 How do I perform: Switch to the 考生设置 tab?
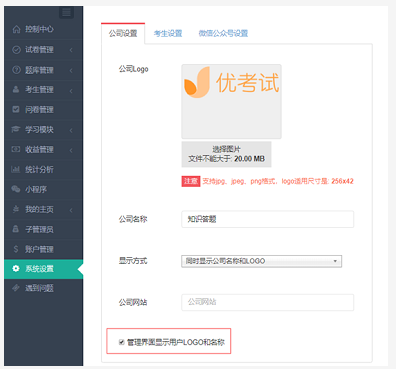(168, 33)
